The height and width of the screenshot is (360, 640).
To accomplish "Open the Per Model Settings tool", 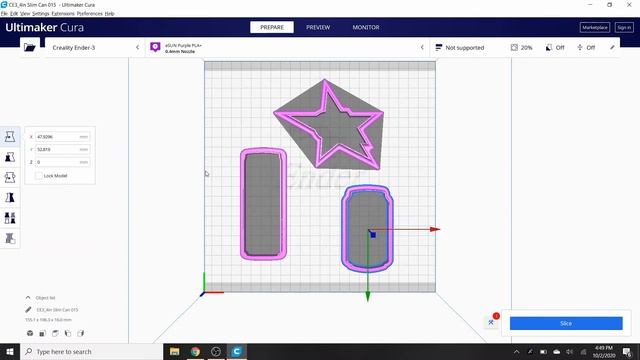I will [10, 218].
